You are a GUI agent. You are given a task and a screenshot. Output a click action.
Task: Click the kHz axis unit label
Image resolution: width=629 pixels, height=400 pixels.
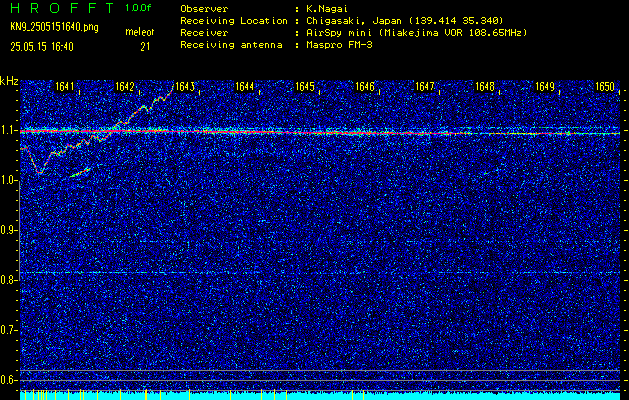pyautogui.click(x=9, y=81)
